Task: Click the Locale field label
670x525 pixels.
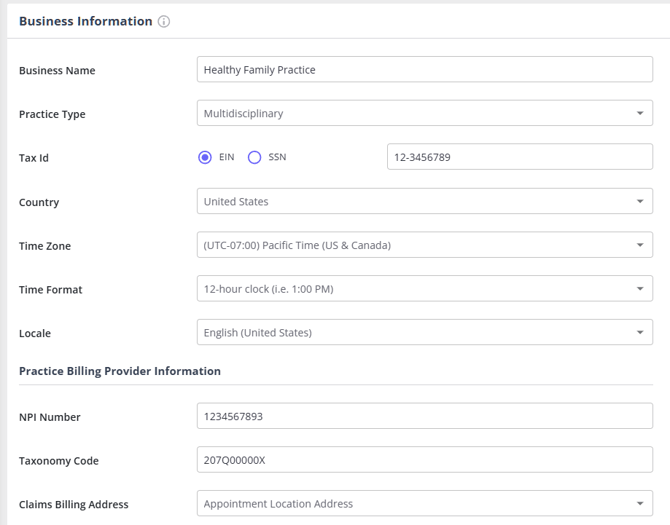Action: tap(36, 334)
